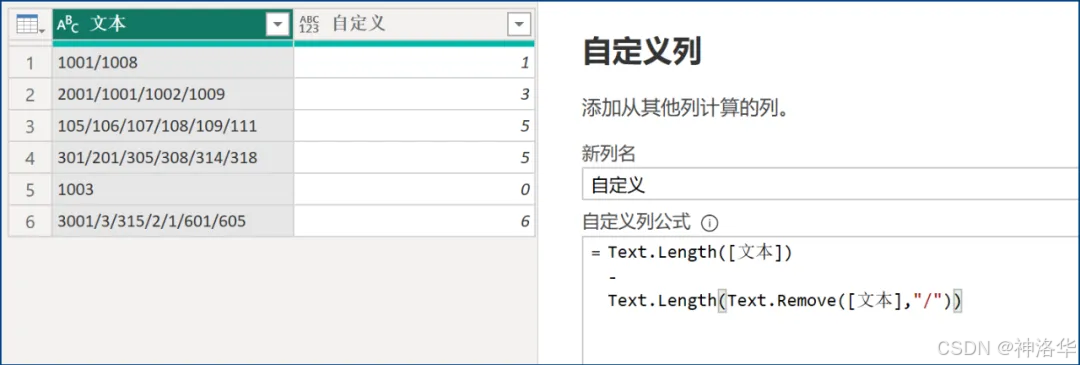This screenshot has width=1080, height=365.
Task: Click the 自定义列公式 label
Action: [636, 222]
